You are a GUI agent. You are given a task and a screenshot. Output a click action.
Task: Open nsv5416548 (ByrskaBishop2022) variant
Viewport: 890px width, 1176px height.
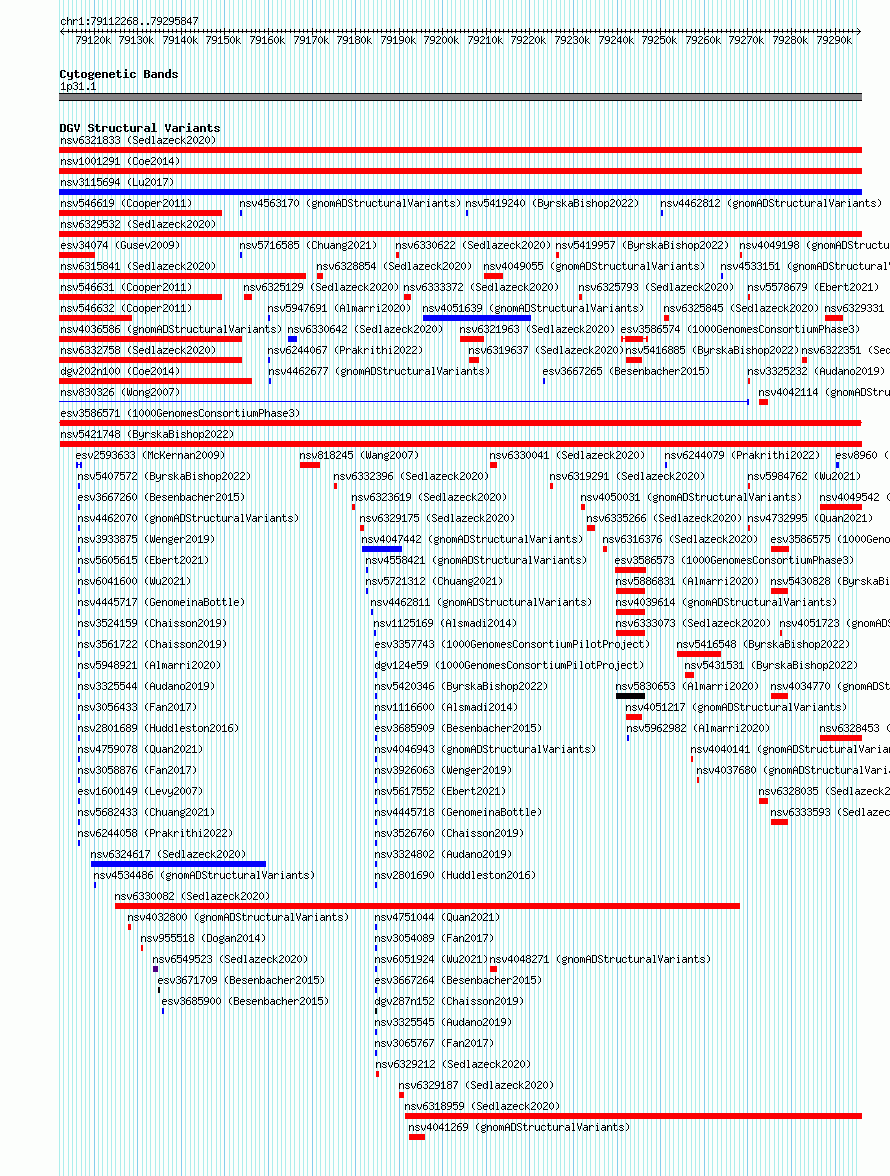(x=763, y=644)
